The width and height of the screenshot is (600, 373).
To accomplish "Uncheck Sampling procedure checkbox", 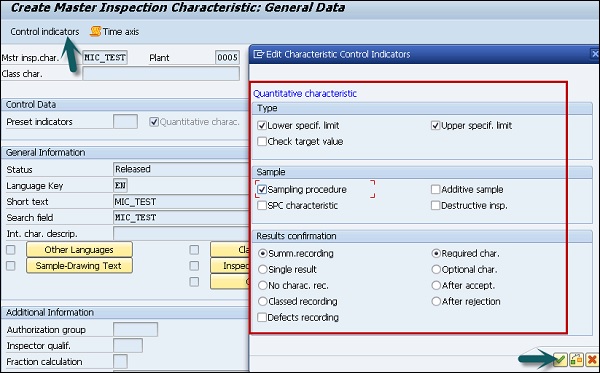I will click(x=262, y=189).
